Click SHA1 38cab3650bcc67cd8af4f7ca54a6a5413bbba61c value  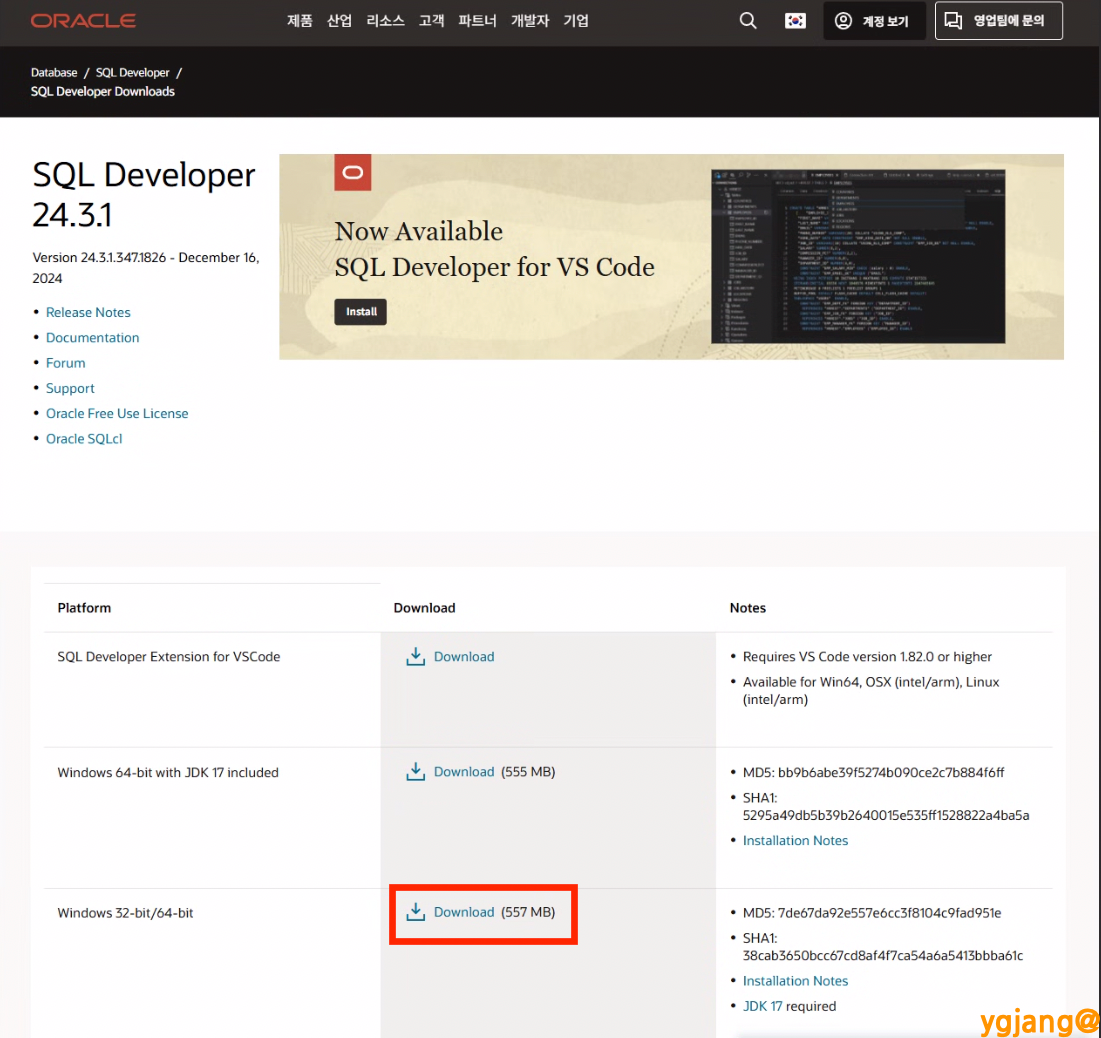(x=883, y=956)
